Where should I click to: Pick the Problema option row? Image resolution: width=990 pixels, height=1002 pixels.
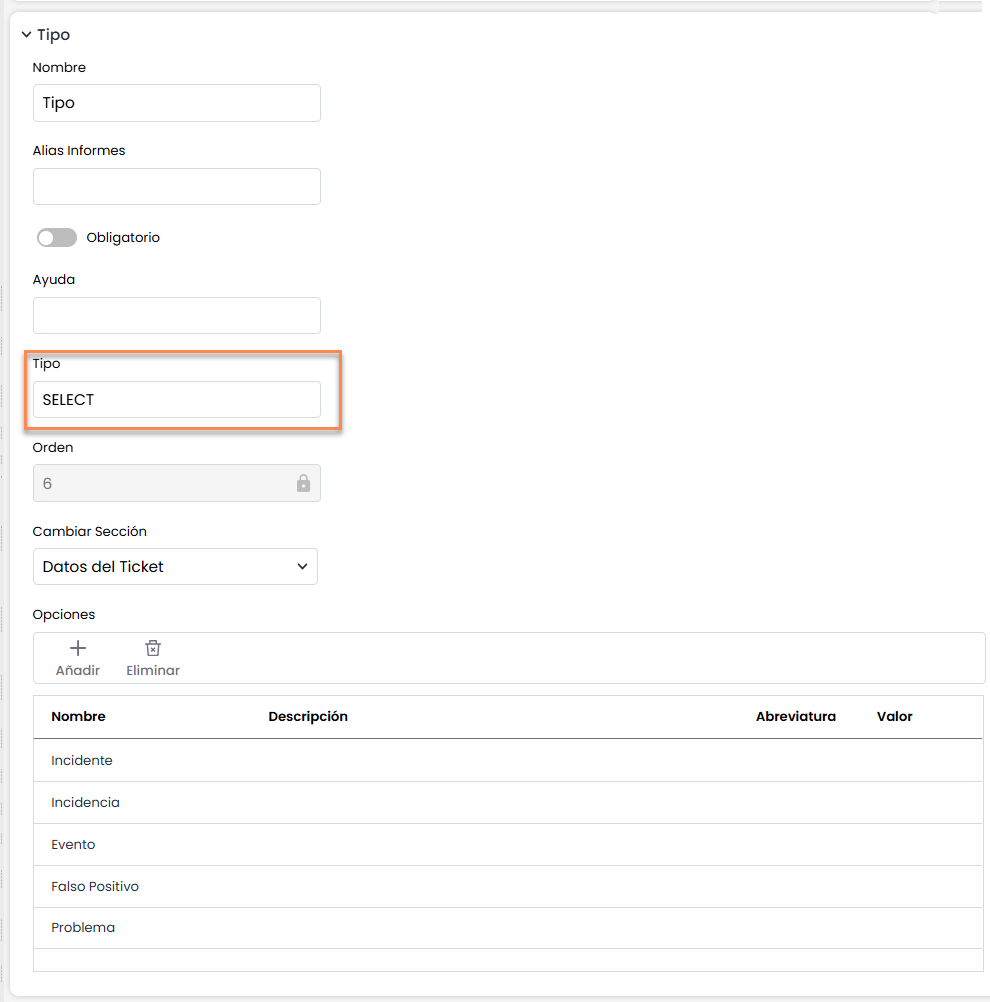click(83, 928)
